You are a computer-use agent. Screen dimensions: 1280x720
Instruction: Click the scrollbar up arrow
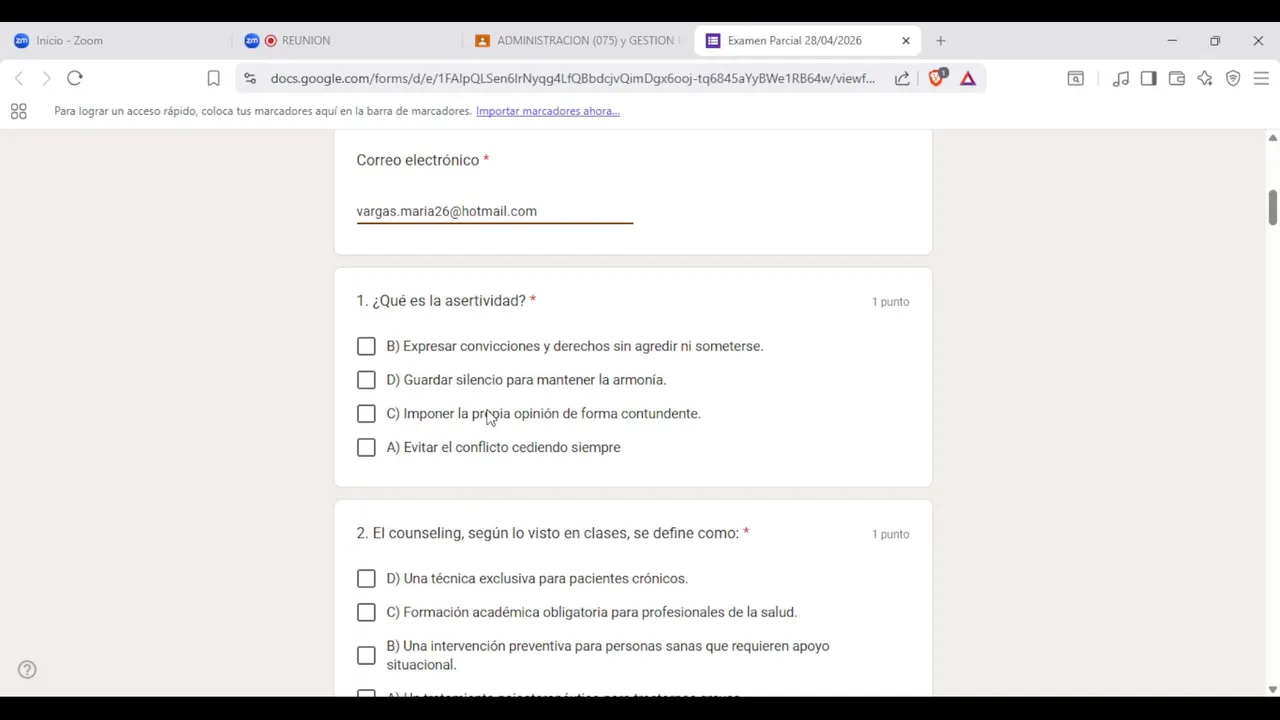click(x=1273, y=138)
